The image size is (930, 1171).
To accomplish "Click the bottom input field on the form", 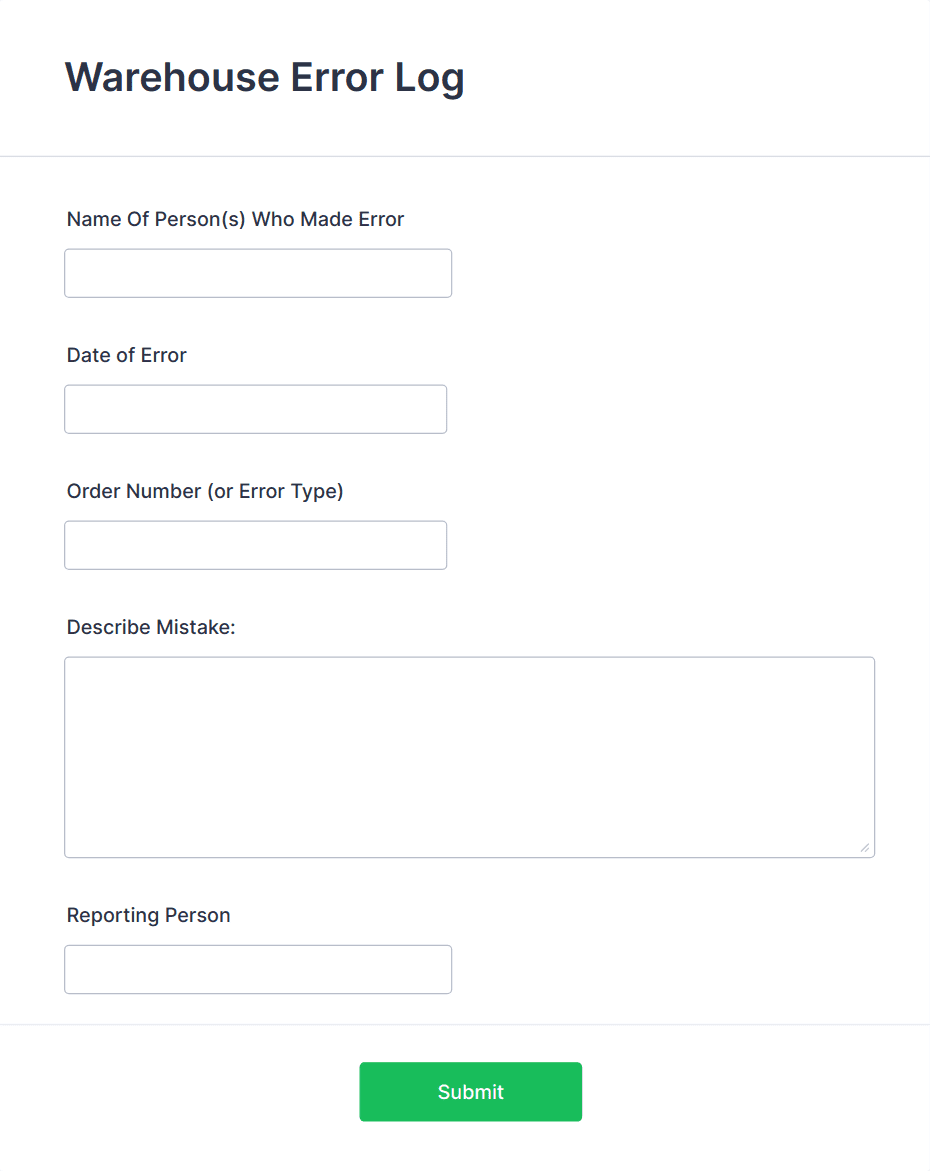I will pos(257,968).
